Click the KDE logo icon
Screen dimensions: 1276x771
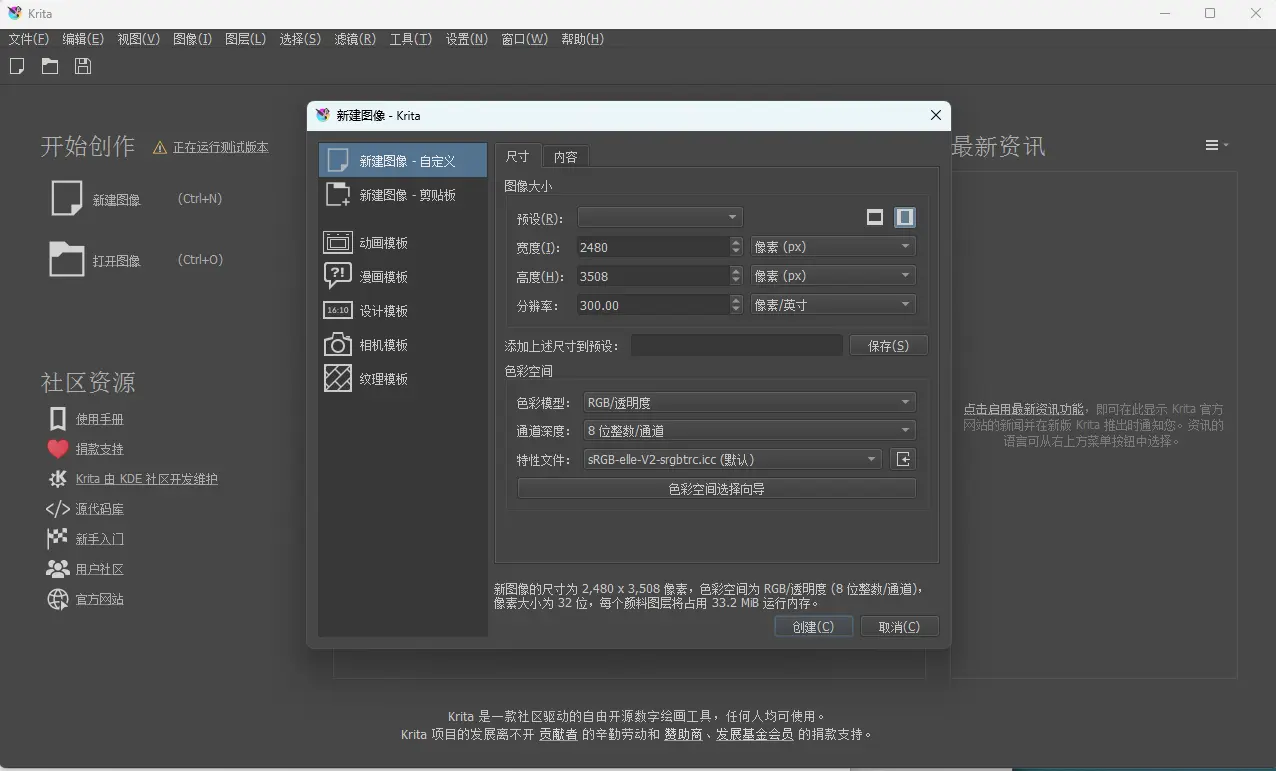click(x=58, y=479)
